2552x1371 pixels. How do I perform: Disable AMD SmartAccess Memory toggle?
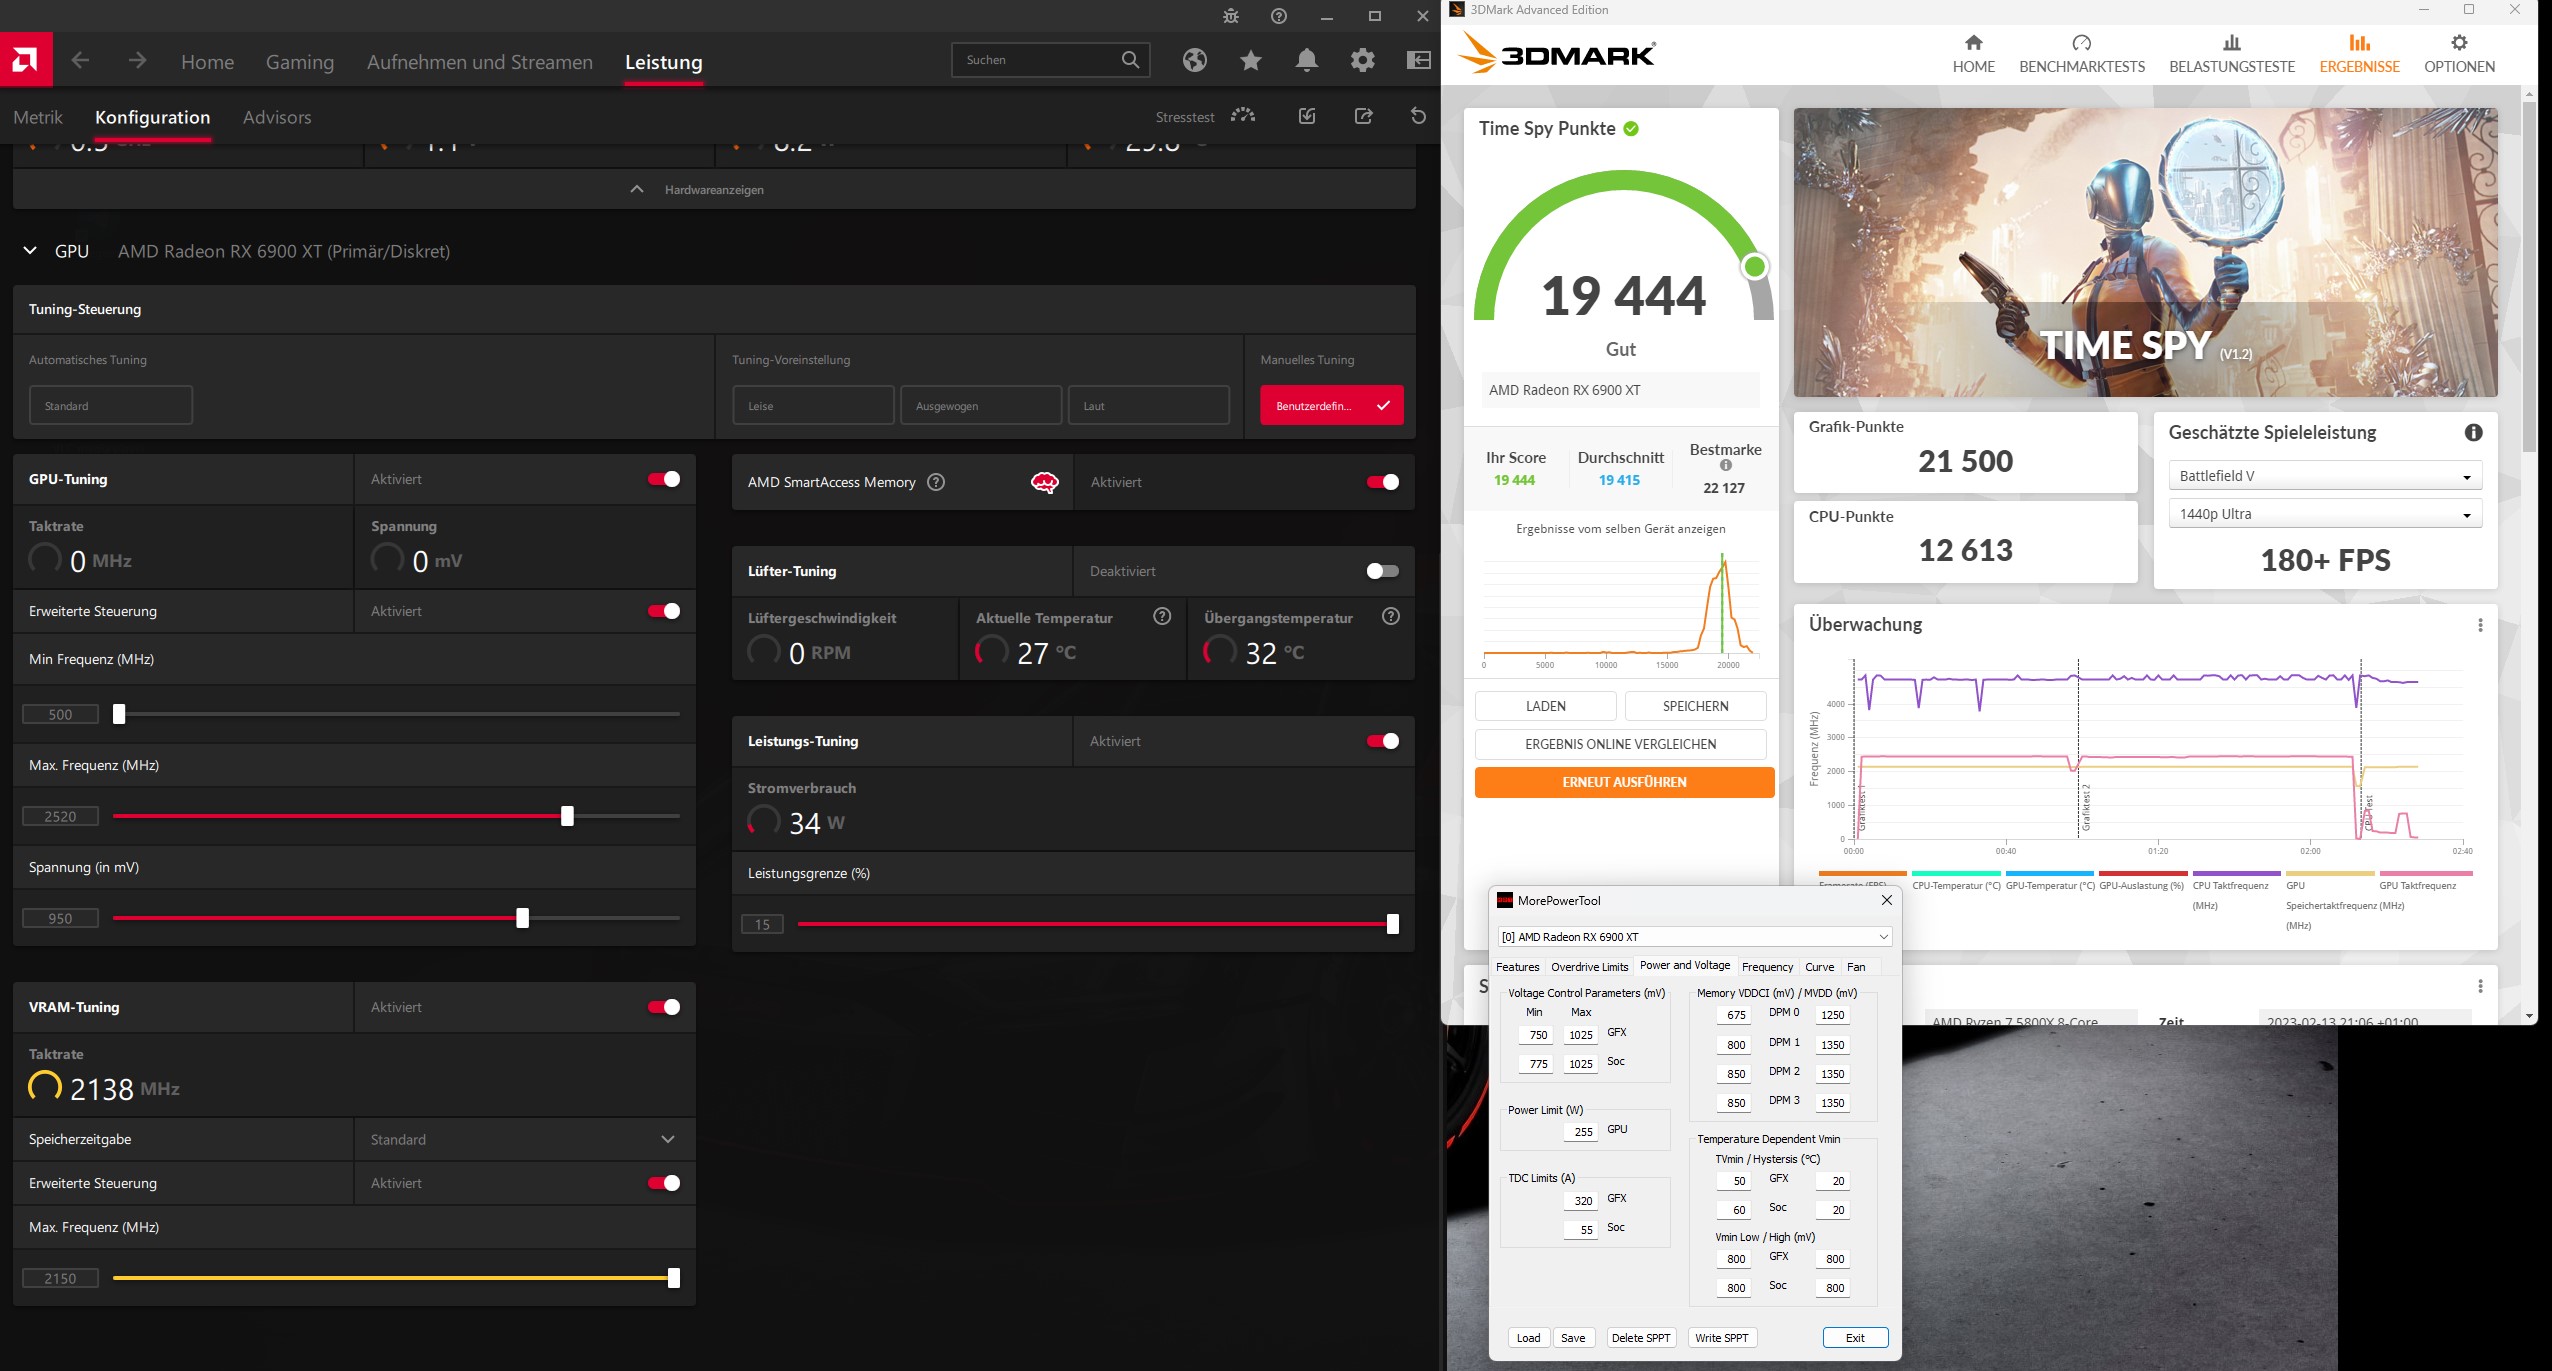point(1382,482)
